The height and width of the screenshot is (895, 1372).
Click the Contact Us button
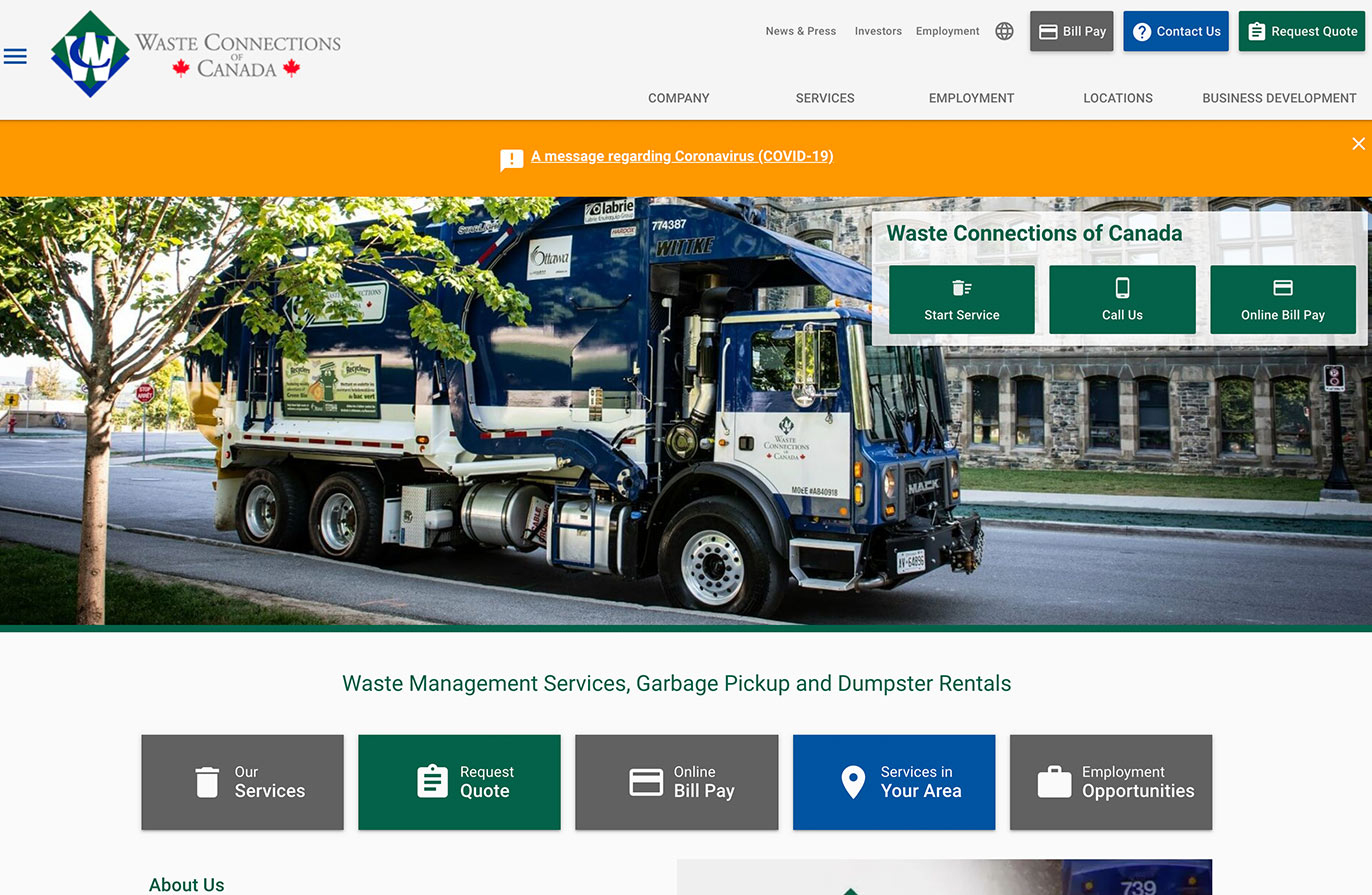(1176, 31)
